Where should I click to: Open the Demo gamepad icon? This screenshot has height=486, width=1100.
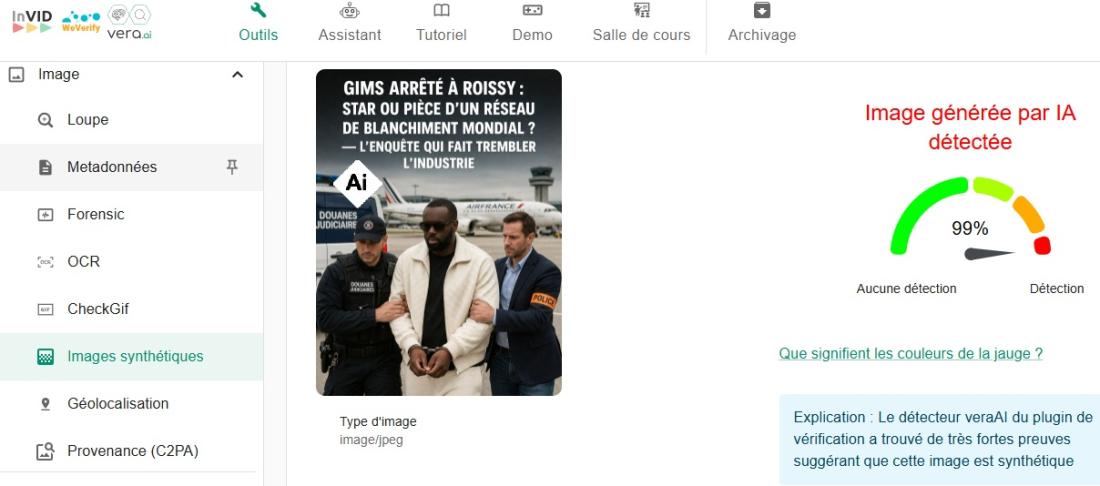point(532,10)
